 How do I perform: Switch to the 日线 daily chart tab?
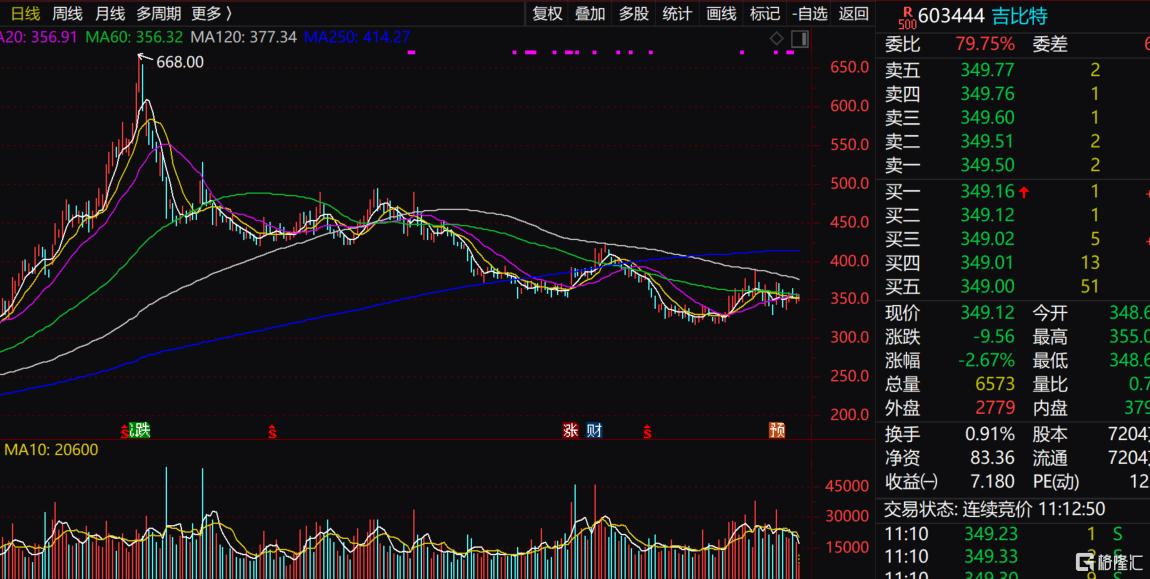[25, 13]
